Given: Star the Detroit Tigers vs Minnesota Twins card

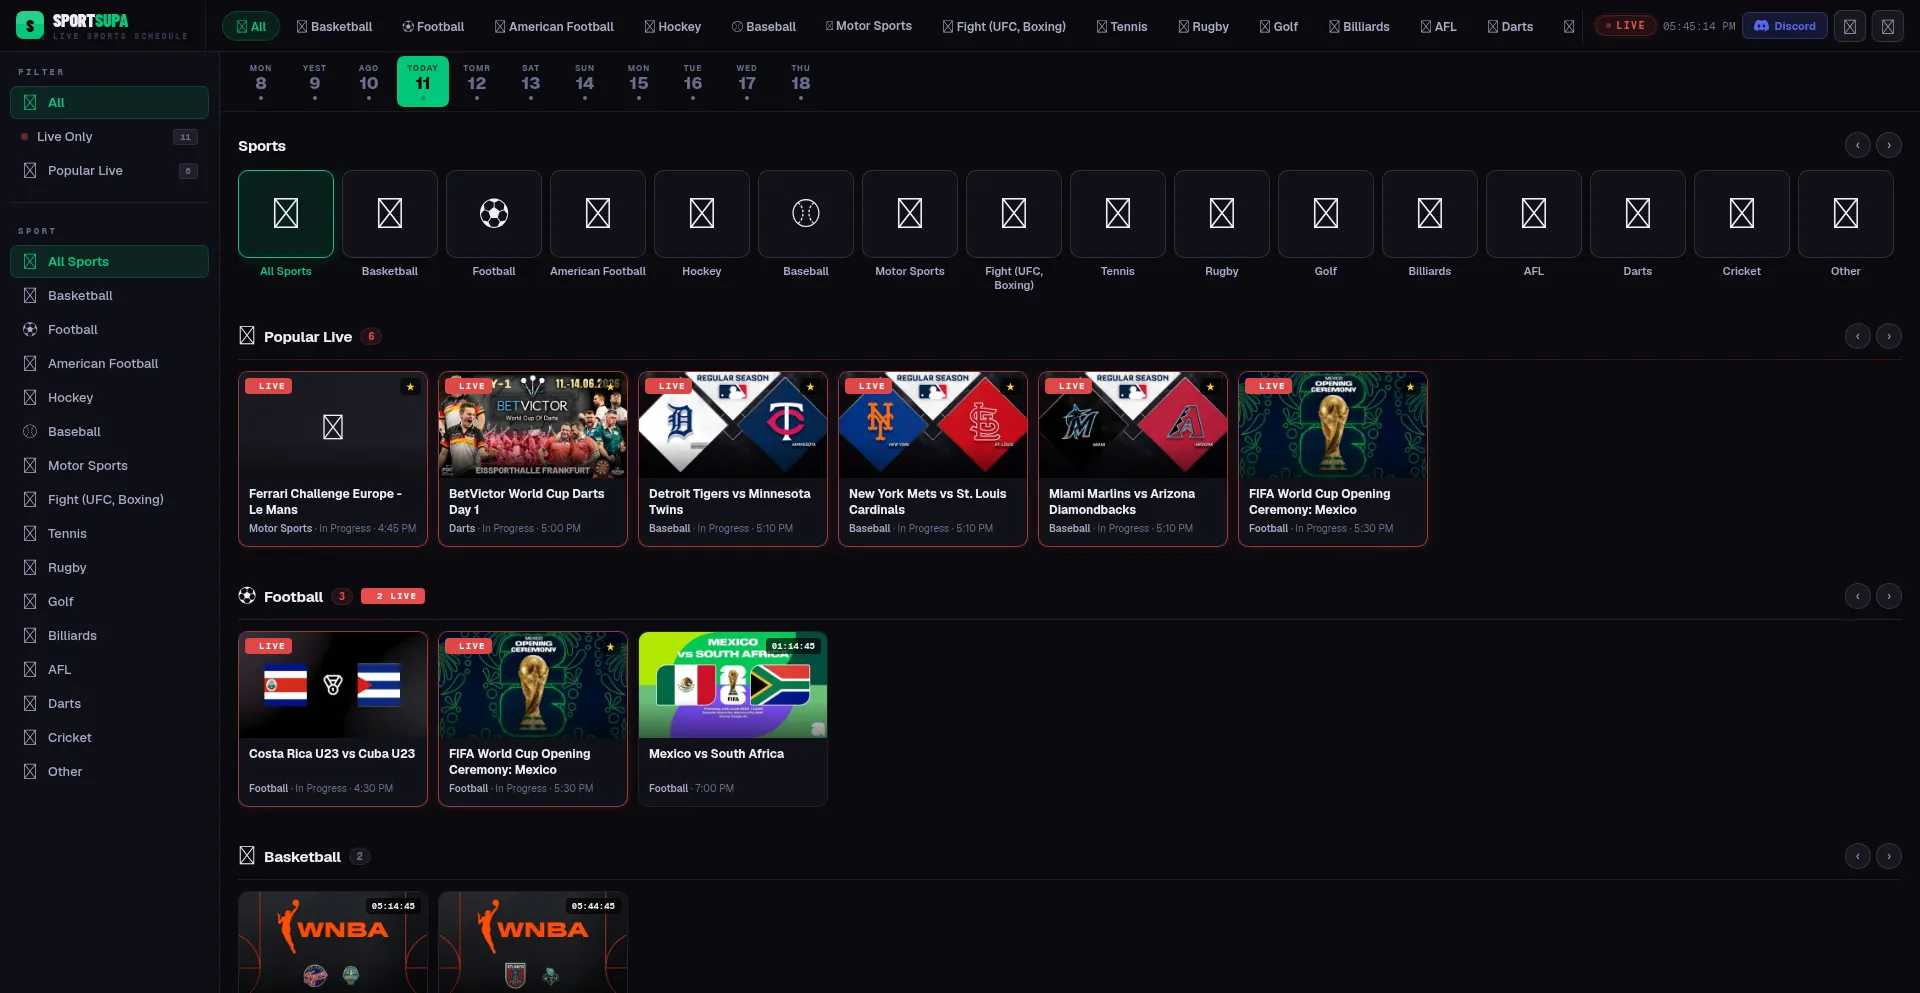Looking at the screenshot, I should (x=810, y=386).
